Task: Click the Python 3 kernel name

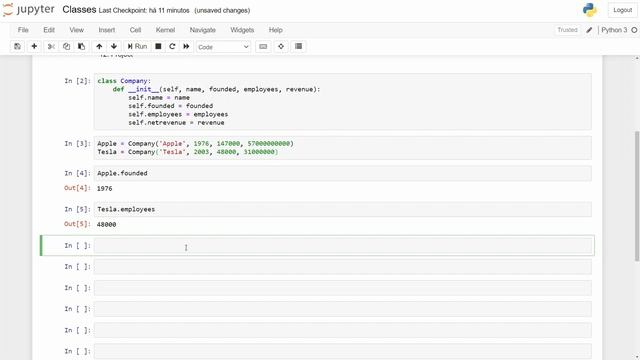Action: point(614,30)
